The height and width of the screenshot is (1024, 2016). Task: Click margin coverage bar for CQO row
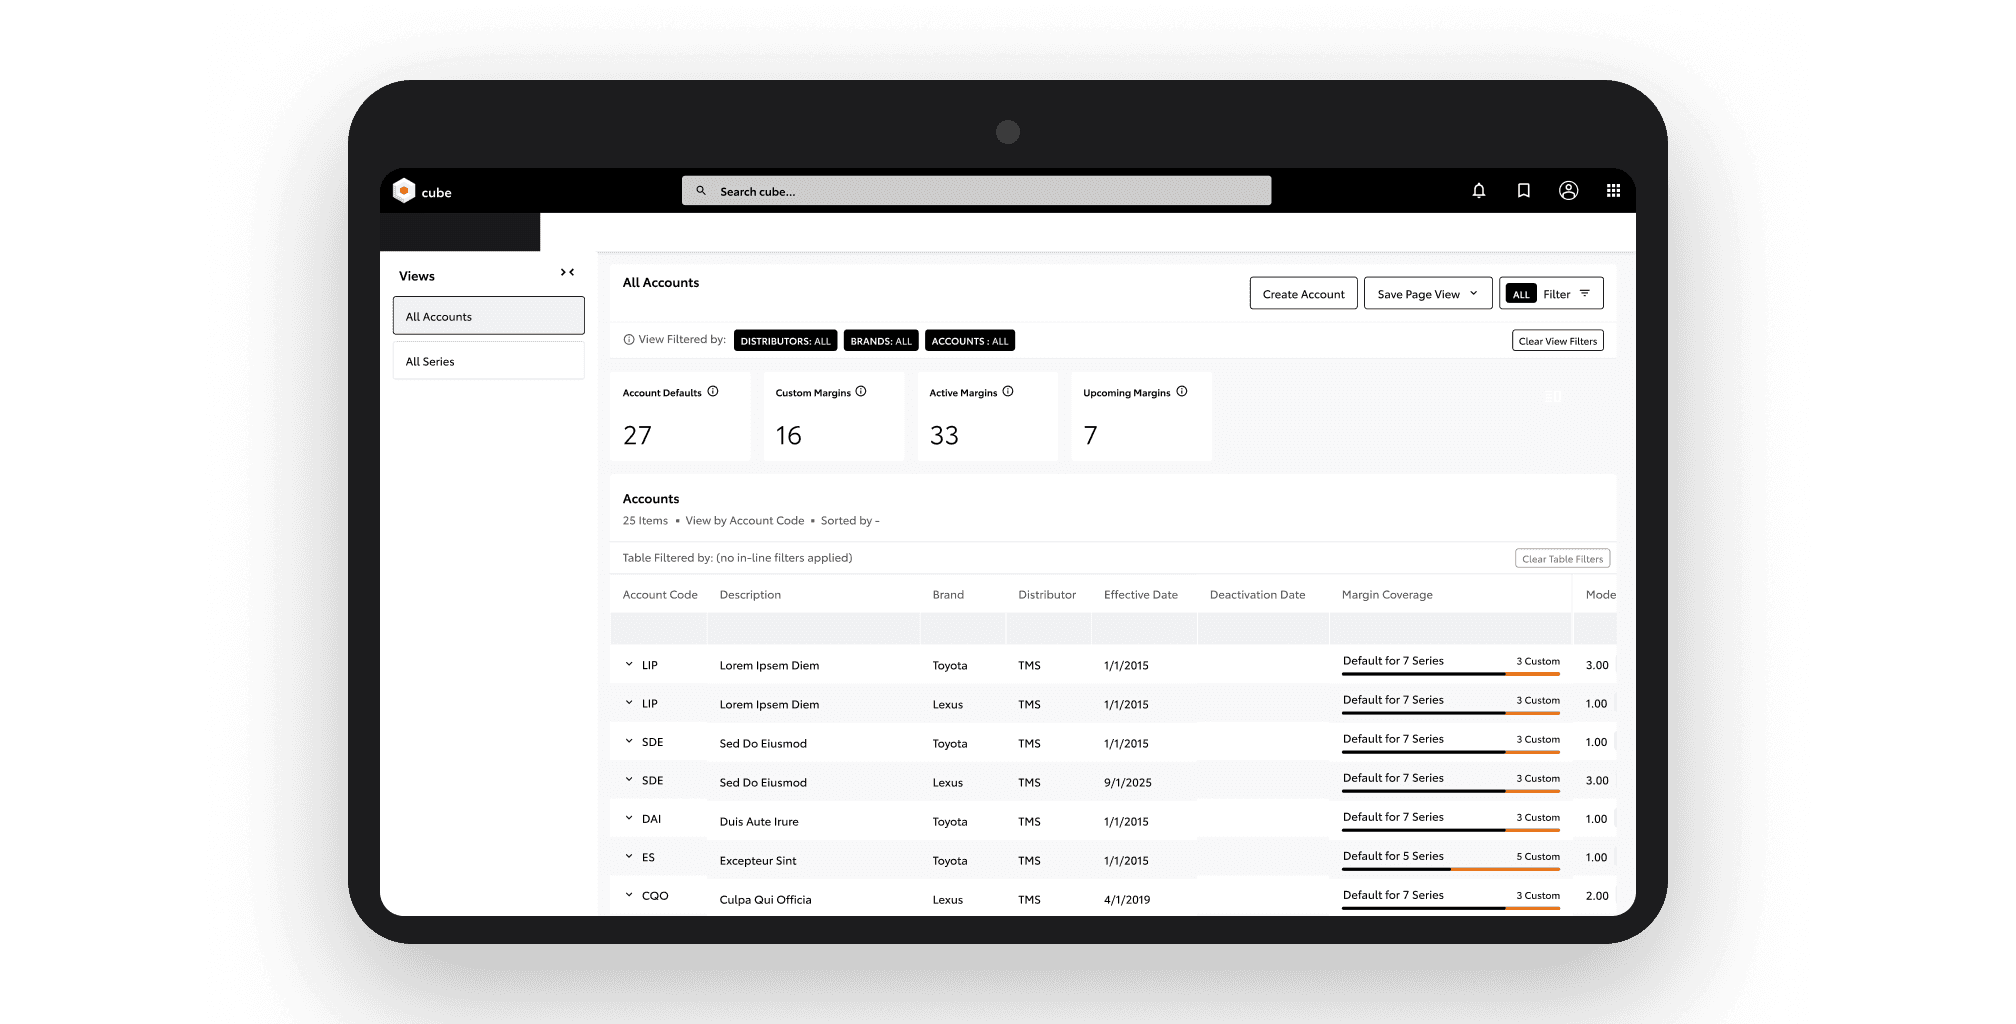(1451, 908)
